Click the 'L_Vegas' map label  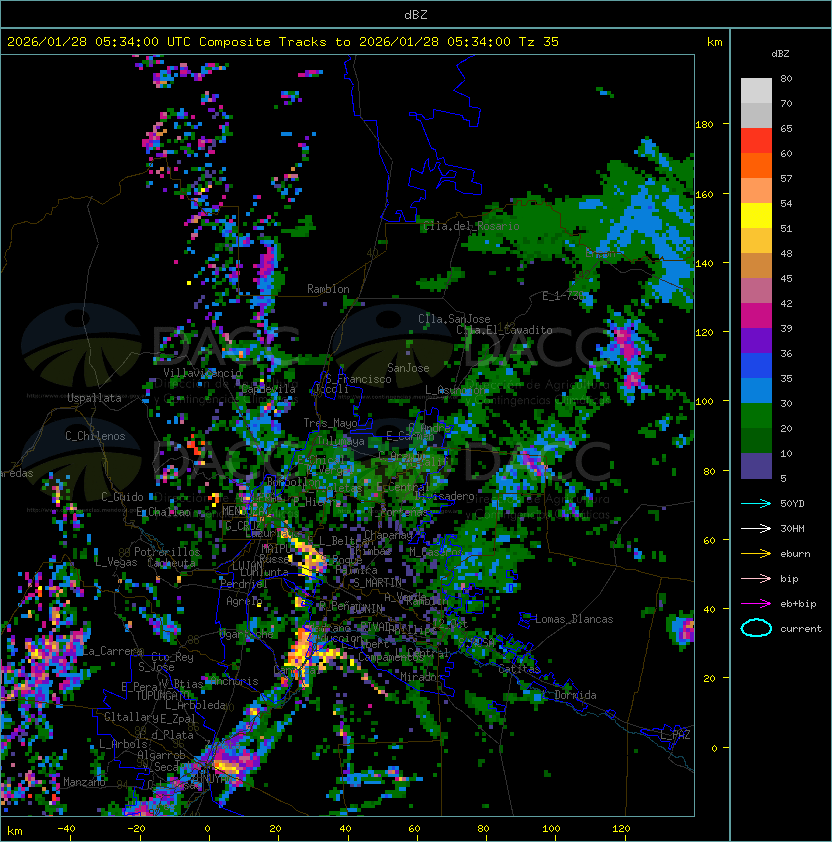[116, 562]
